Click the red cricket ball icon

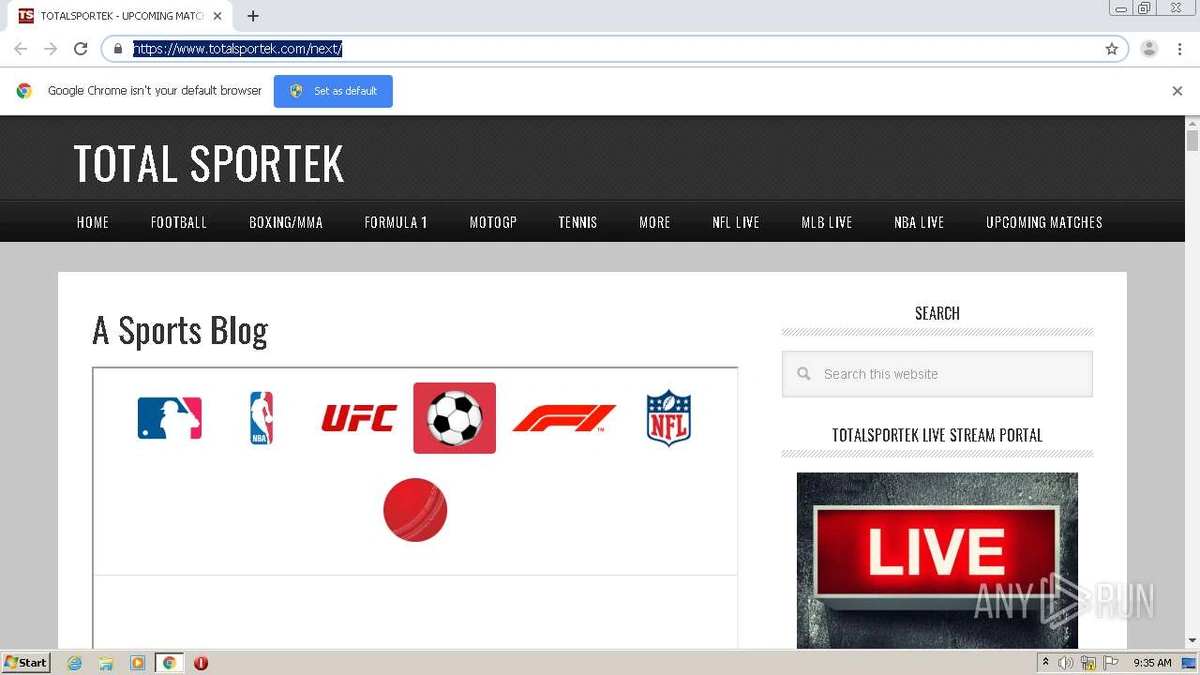coord(415,510)
